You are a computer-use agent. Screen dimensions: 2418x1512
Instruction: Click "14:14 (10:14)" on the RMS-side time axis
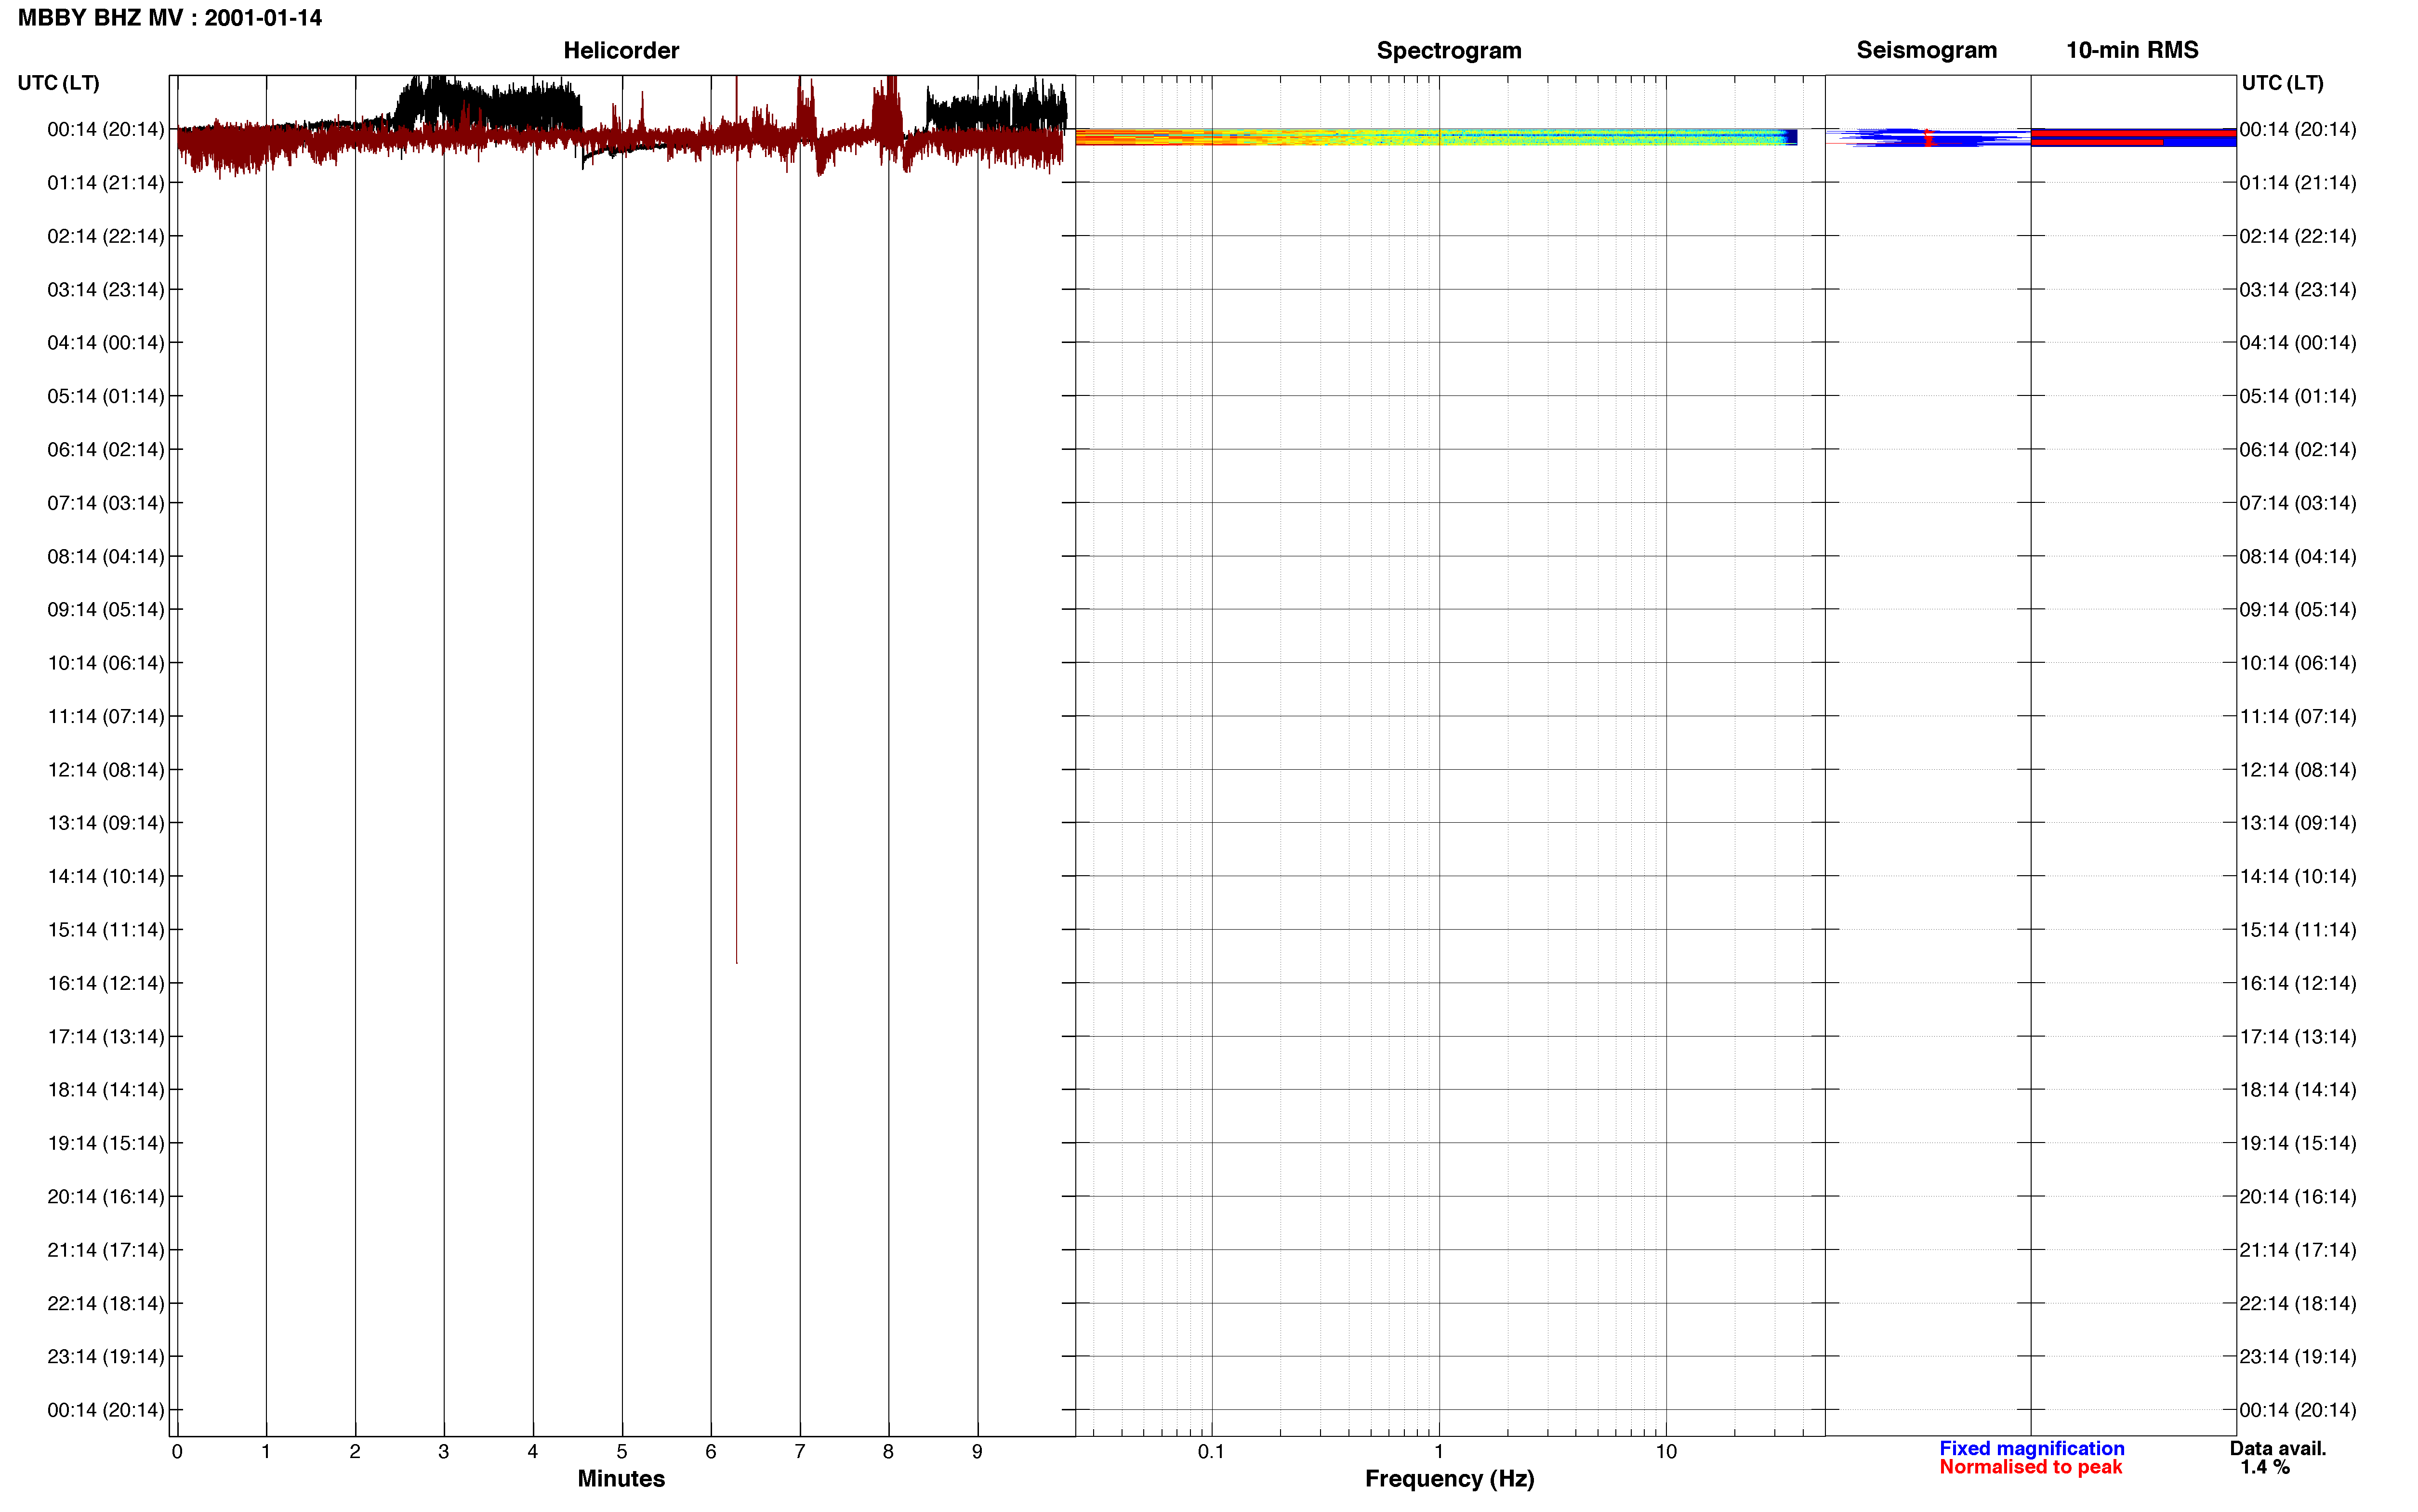tap(2298, 877)
